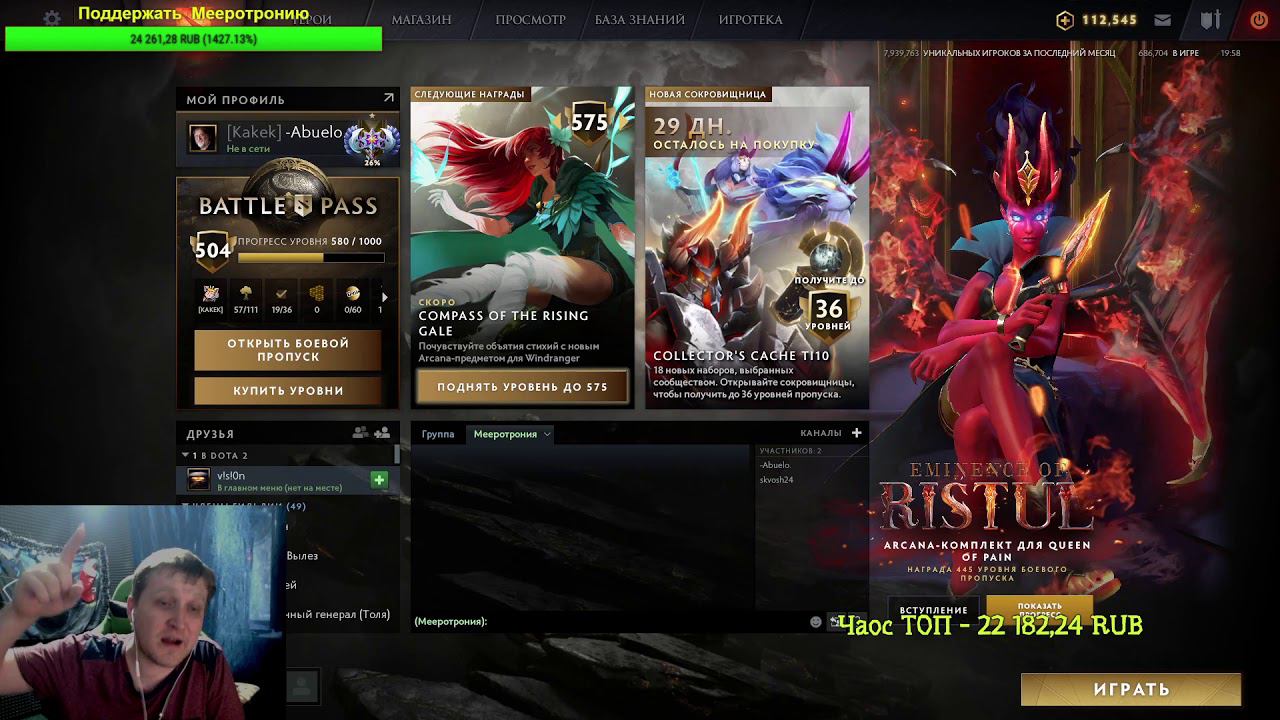Open the Collector's Cache TI10 card
This screenshot has width=1280, height=720.
click(x=757, y=247)
